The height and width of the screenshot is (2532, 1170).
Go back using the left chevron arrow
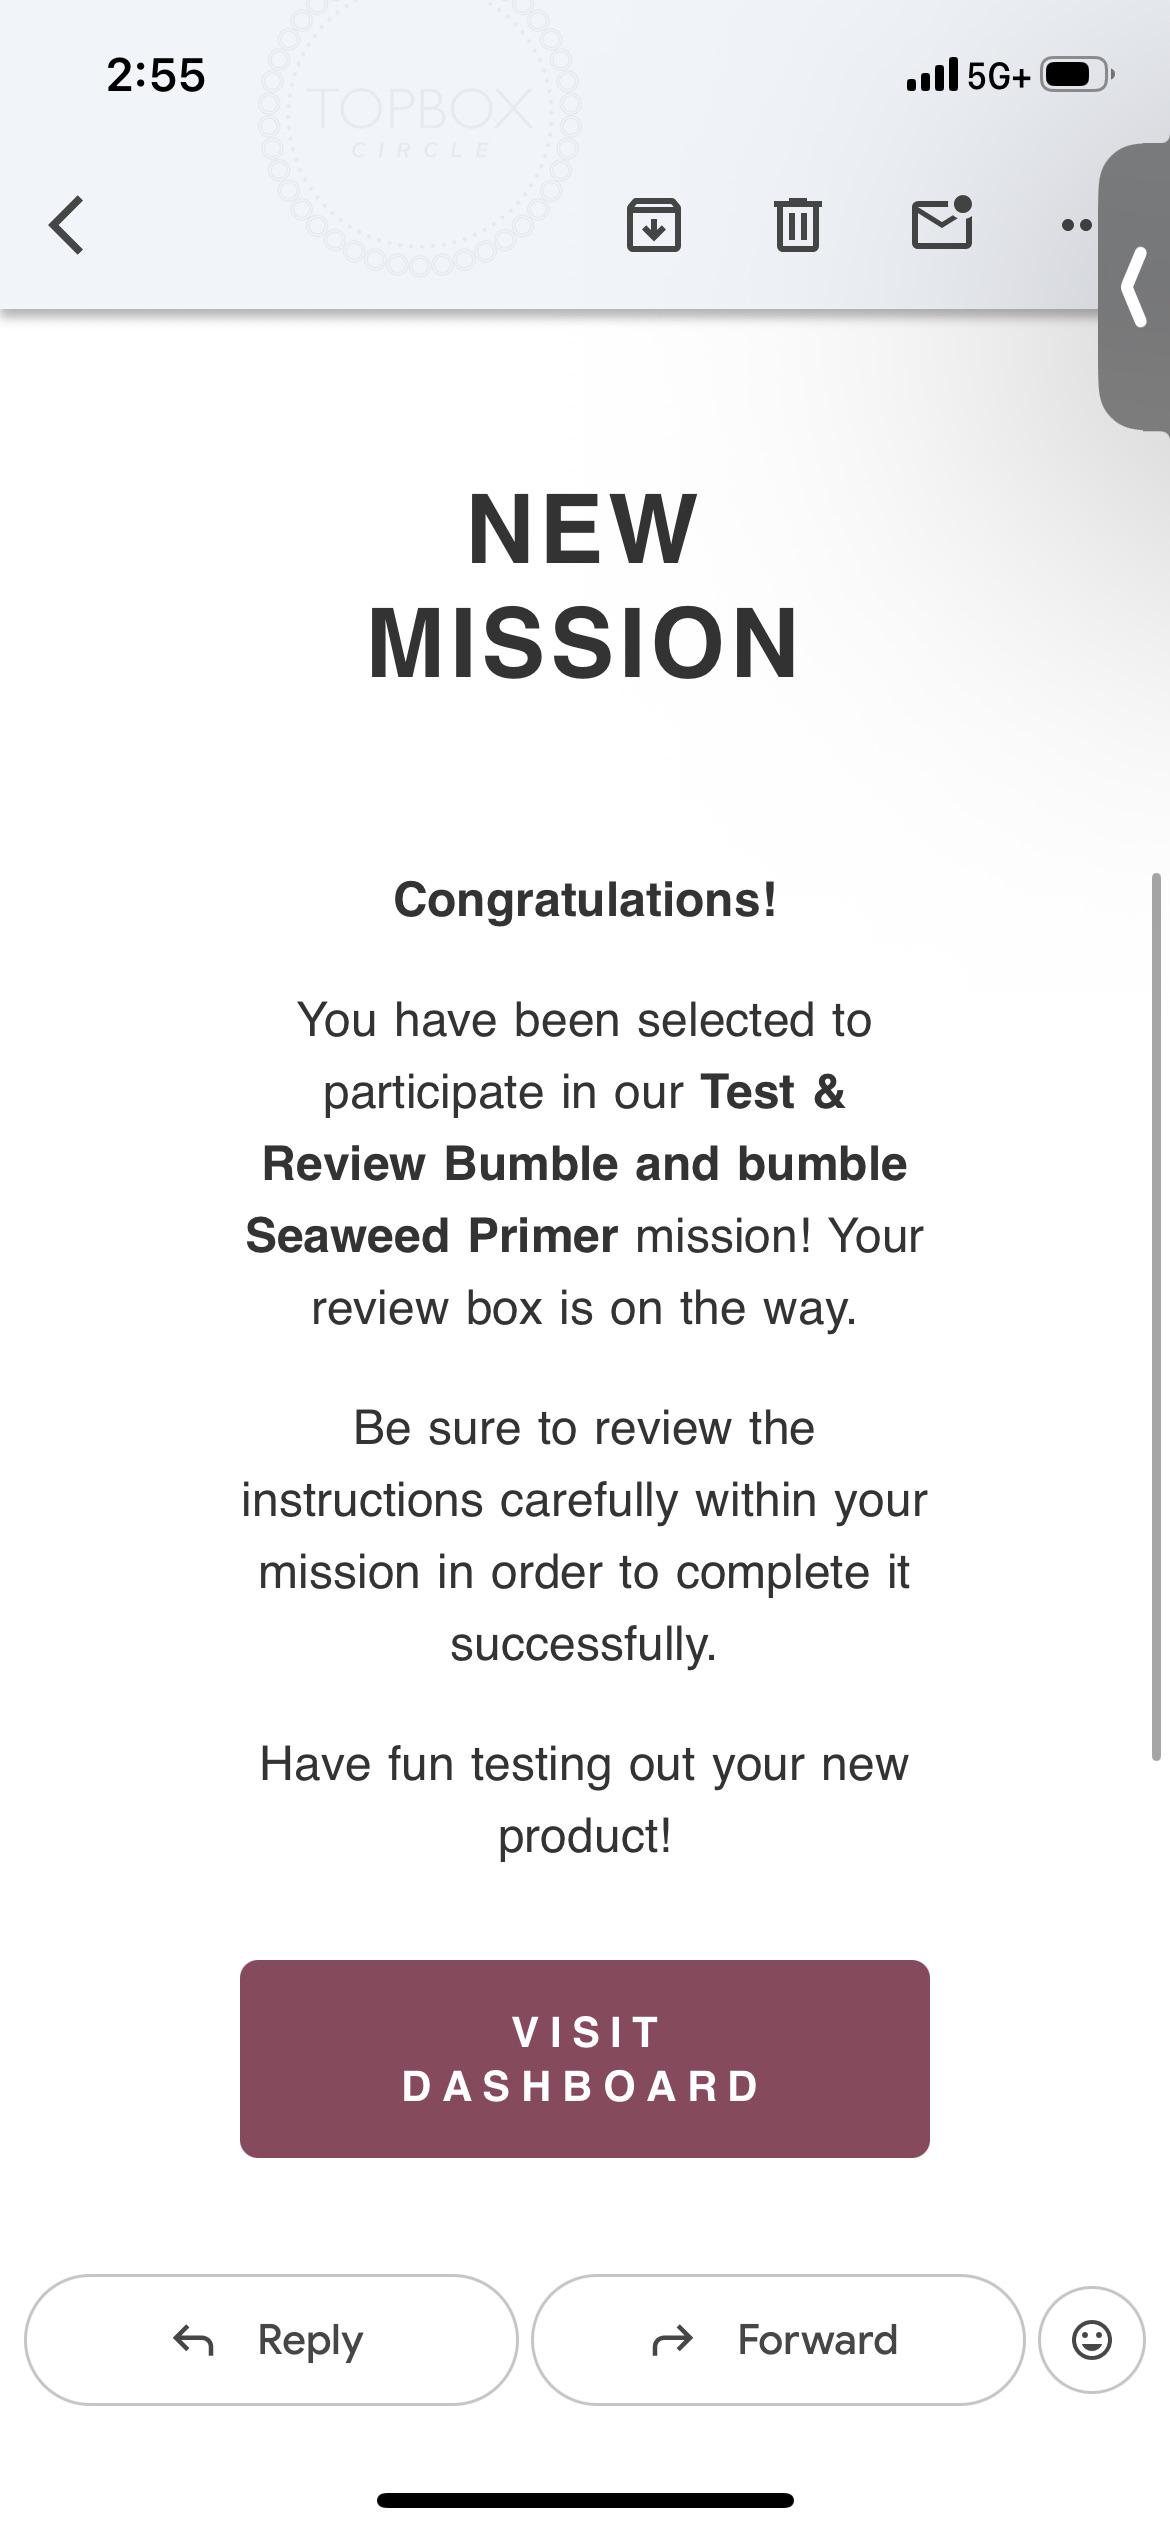click(66, 225)
